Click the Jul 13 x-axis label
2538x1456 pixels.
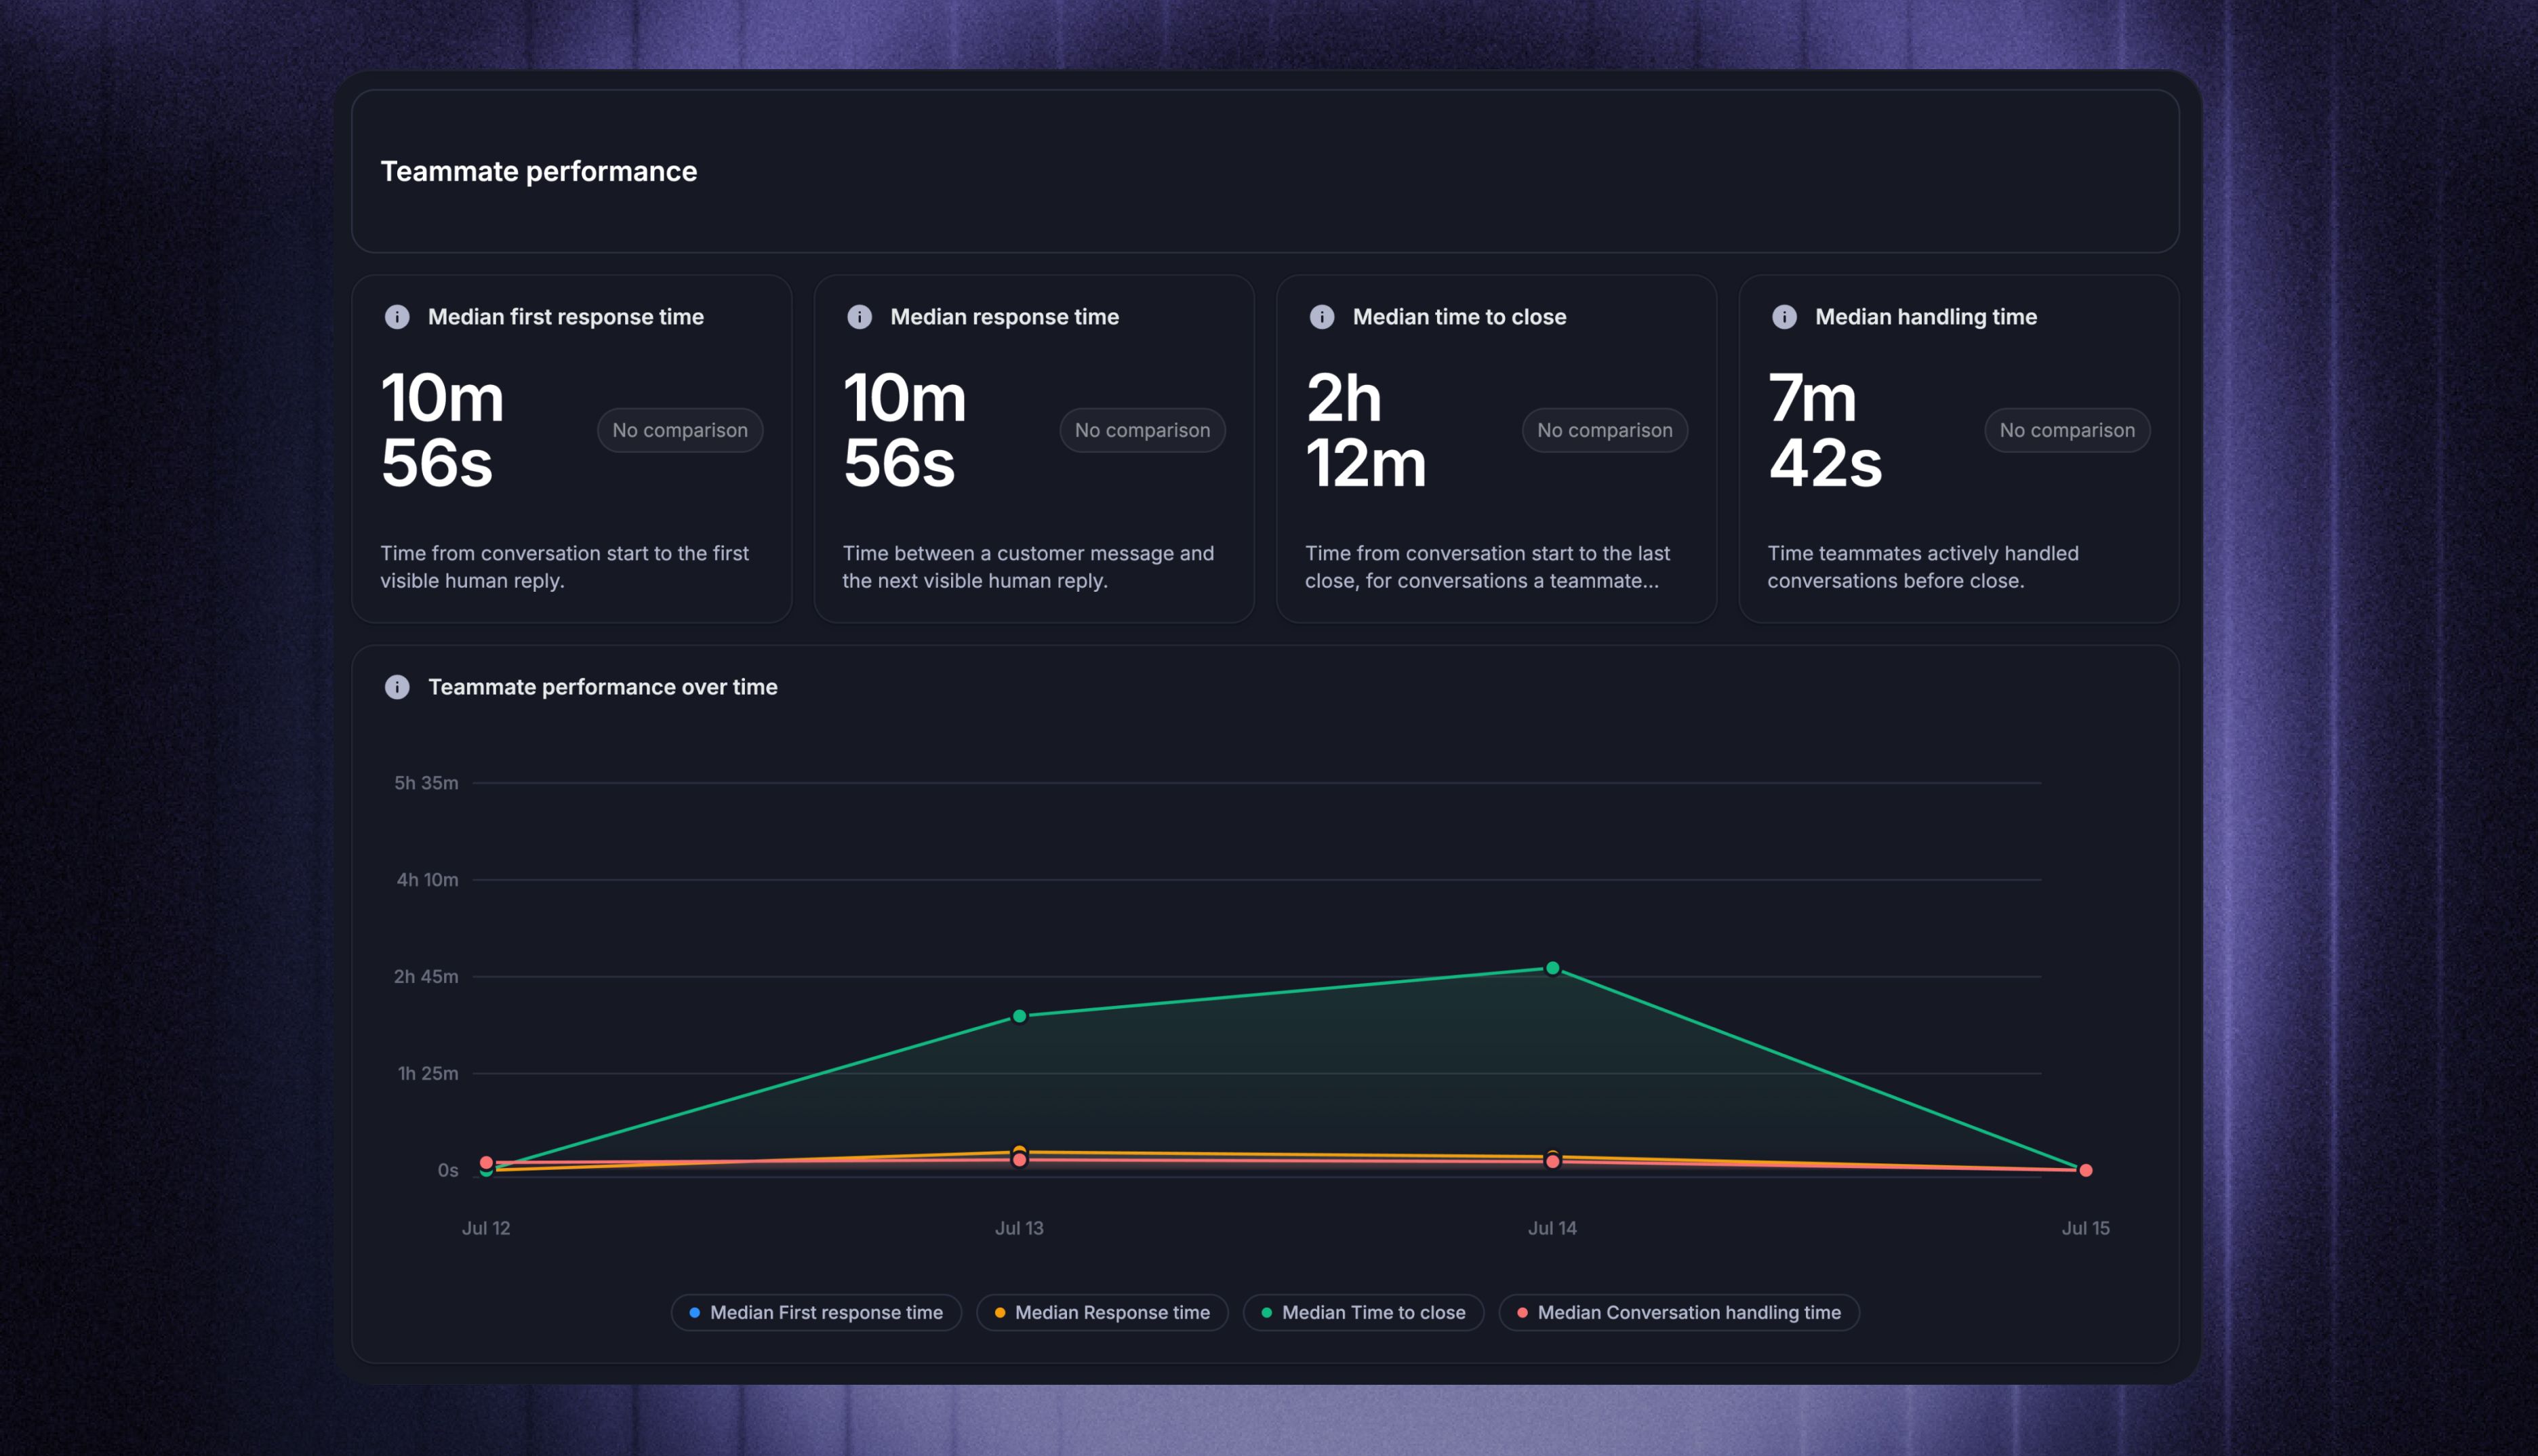click(1019, 1228)
